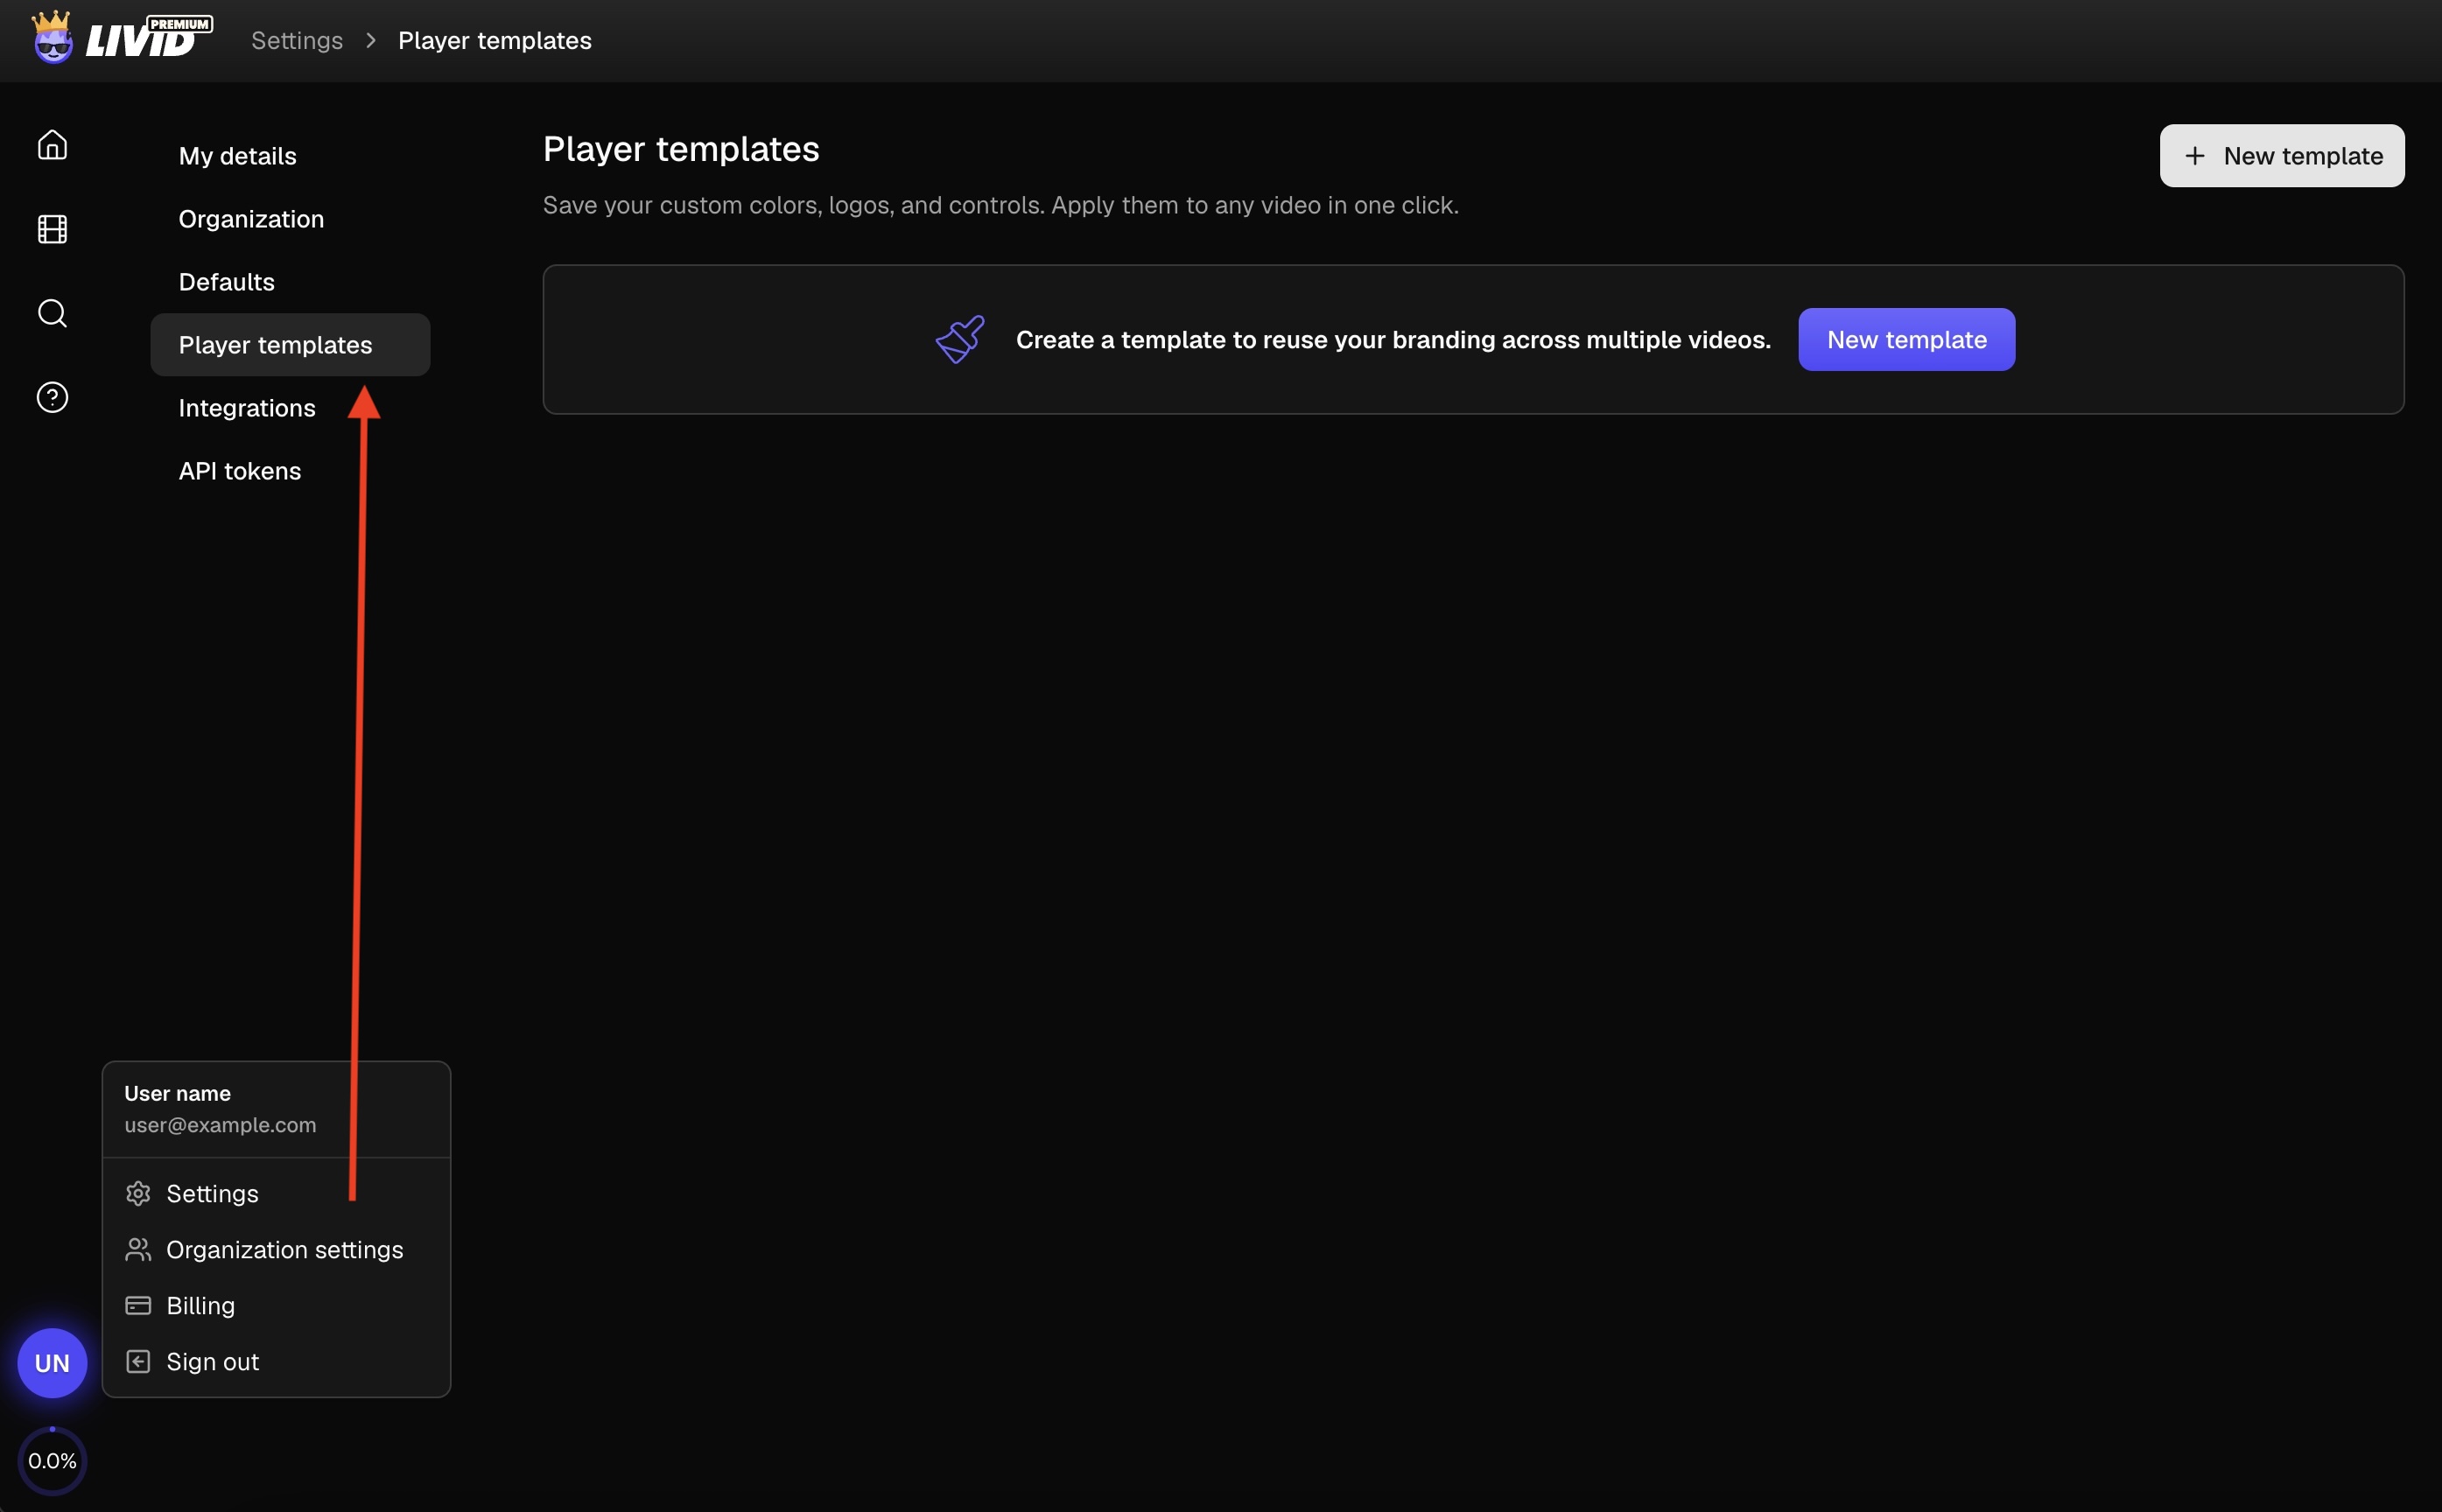Open the Home icon in sidebar
Image resolution: width=2442 pixels, height=1512 pixels.
(x=52, y=145)
